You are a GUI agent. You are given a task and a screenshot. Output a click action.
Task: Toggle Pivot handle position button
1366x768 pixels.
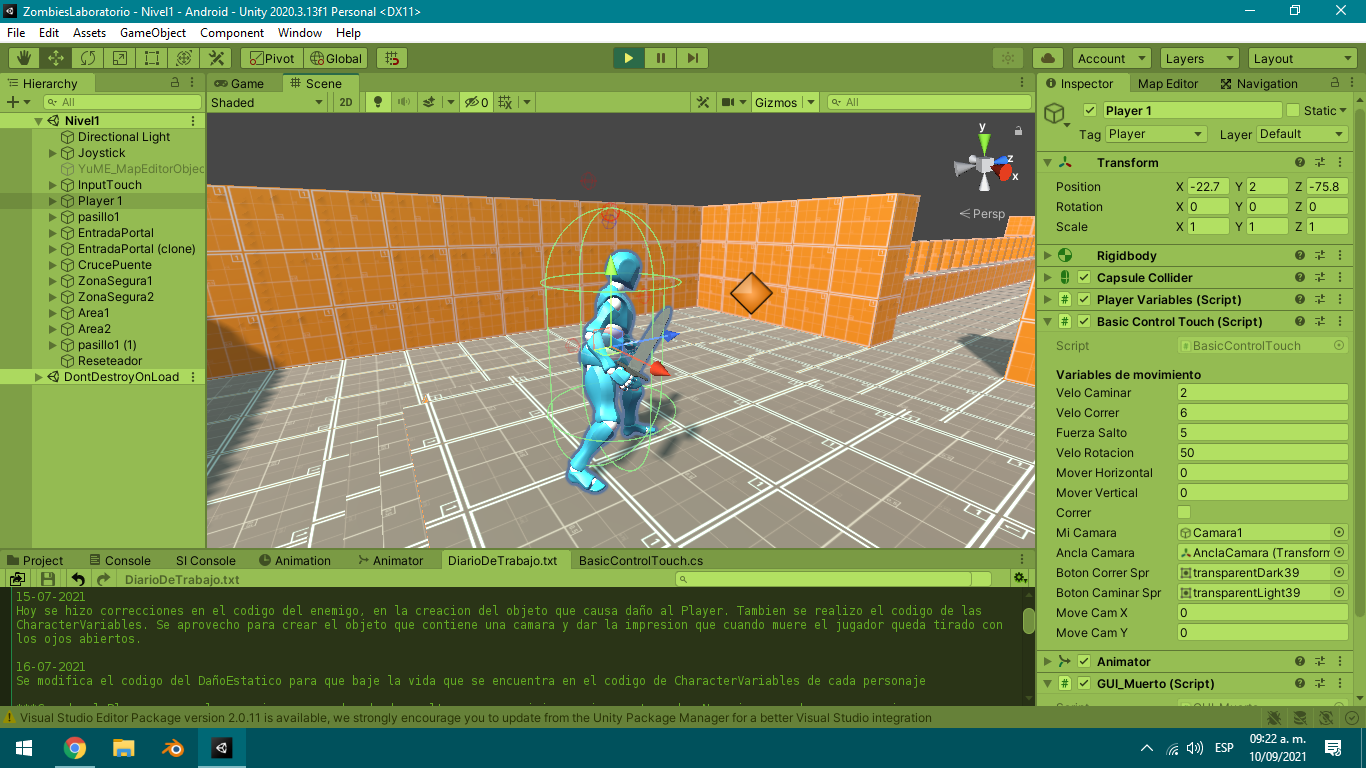click(271, 58)
